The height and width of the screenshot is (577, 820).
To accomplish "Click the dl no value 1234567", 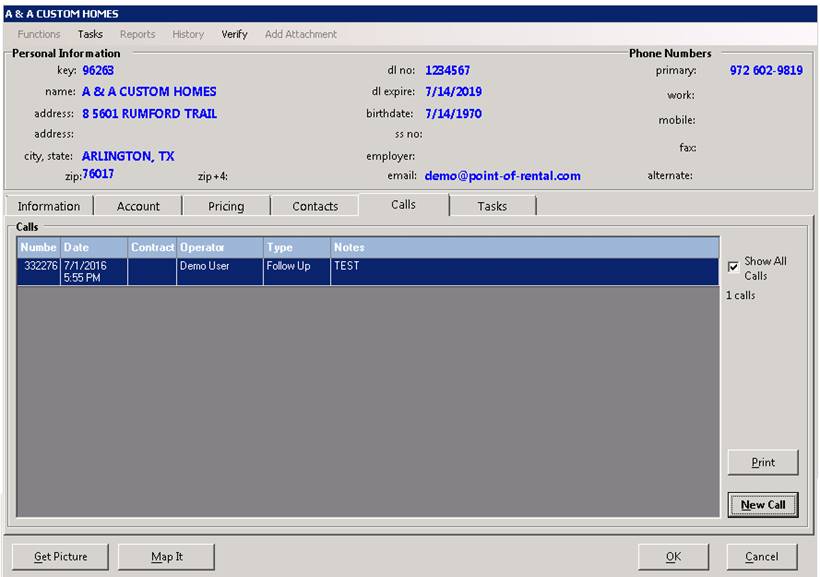I will (448, 71).
